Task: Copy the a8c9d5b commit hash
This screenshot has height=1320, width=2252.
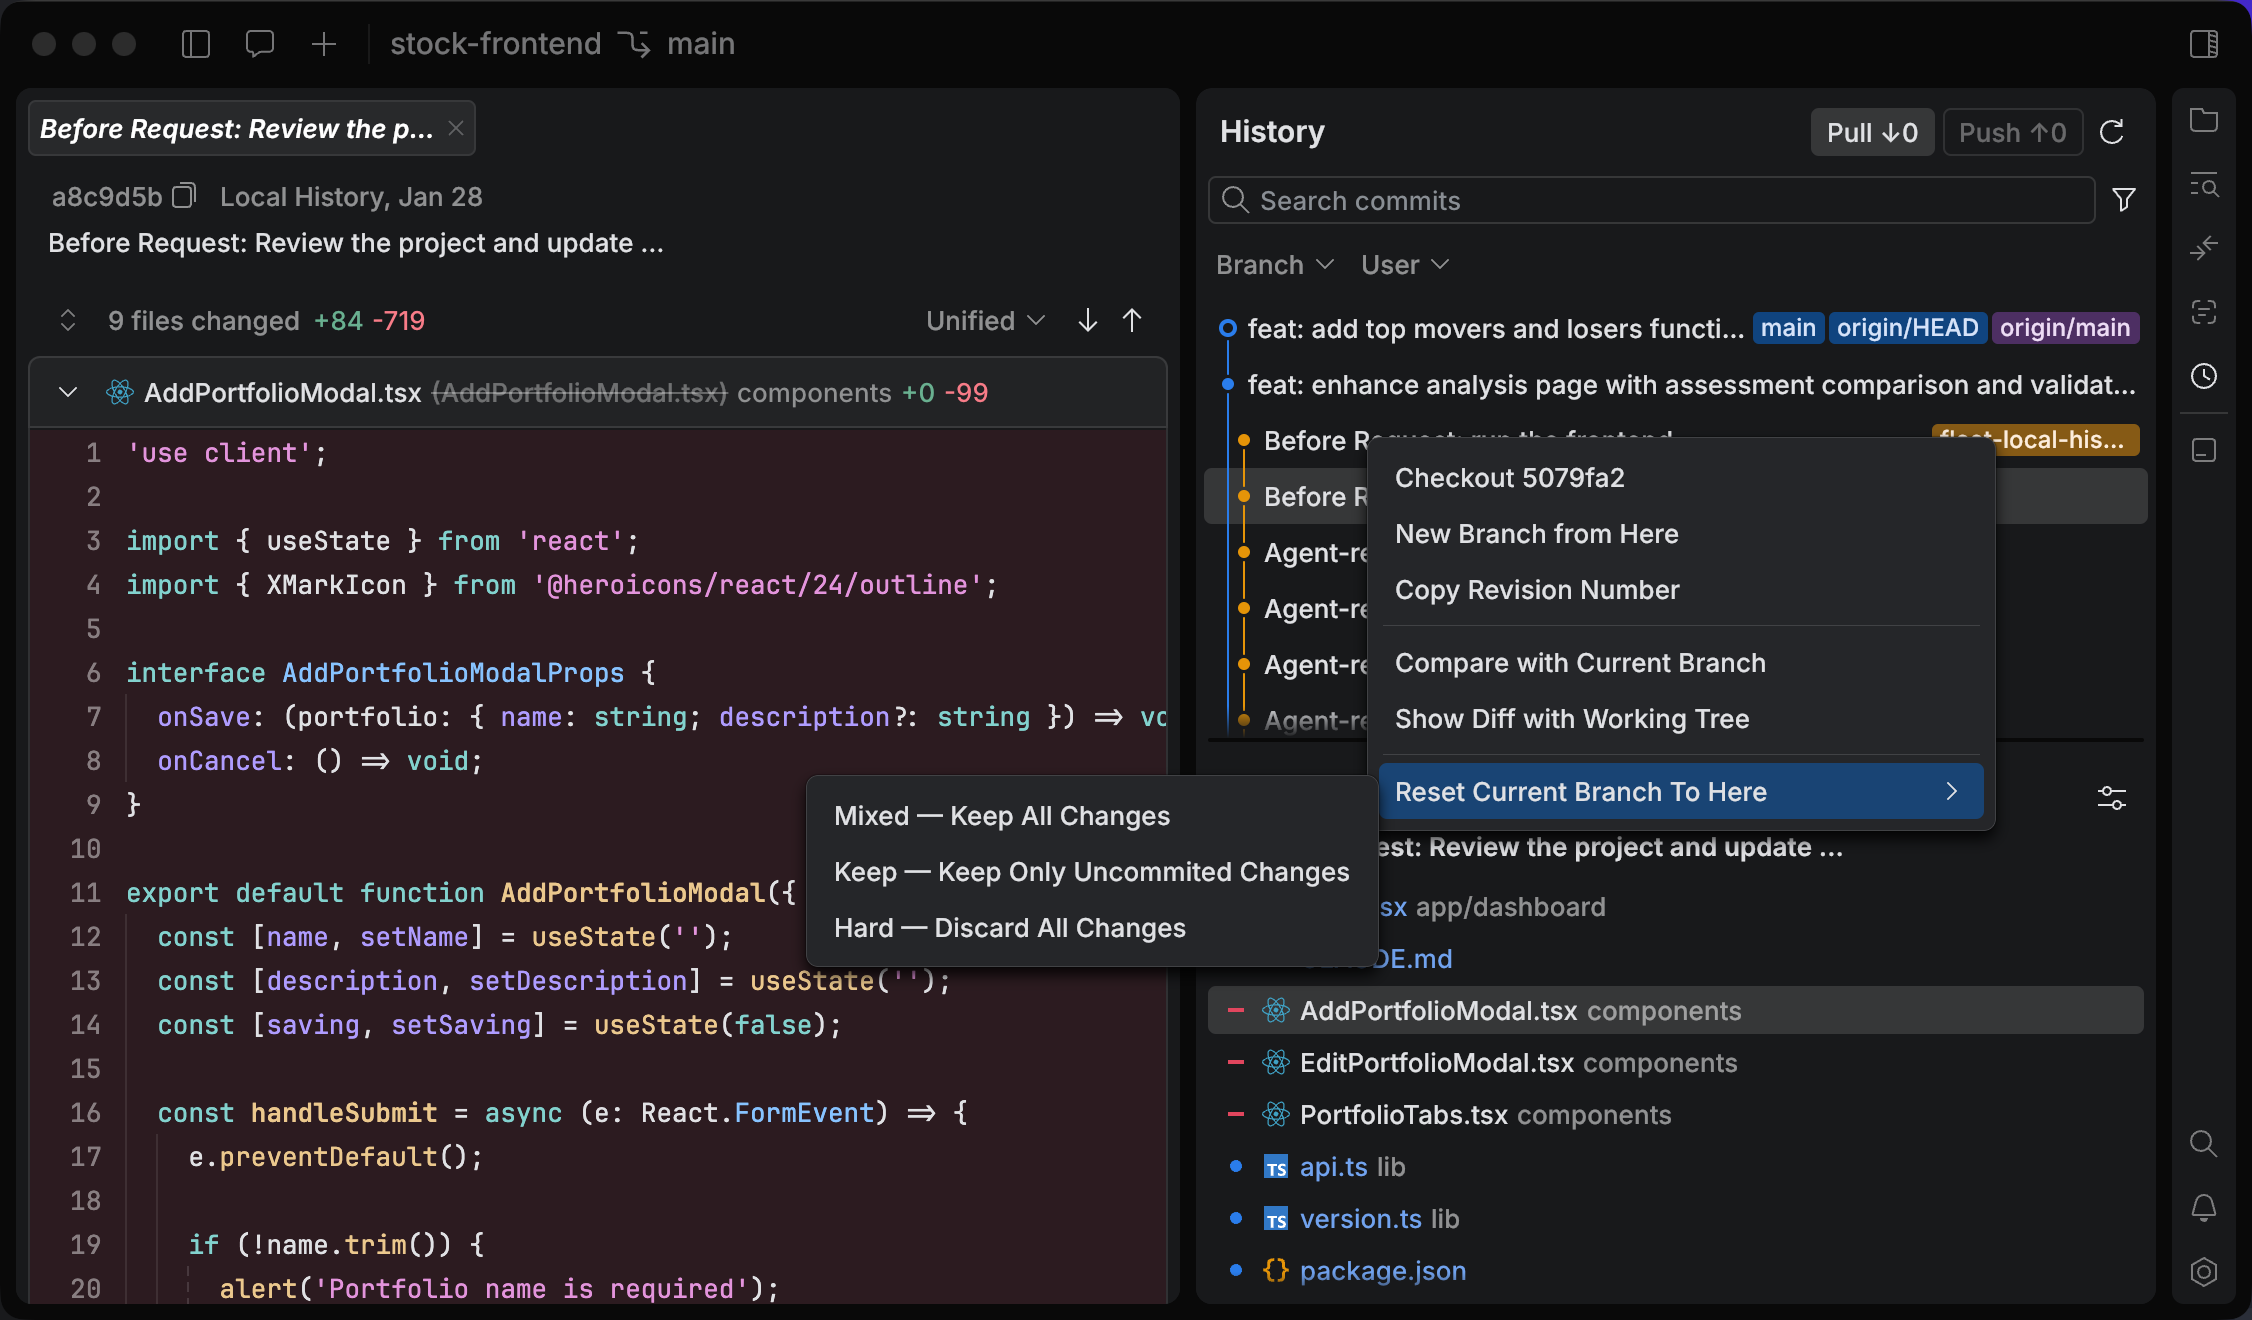Action: coord(184,196)
